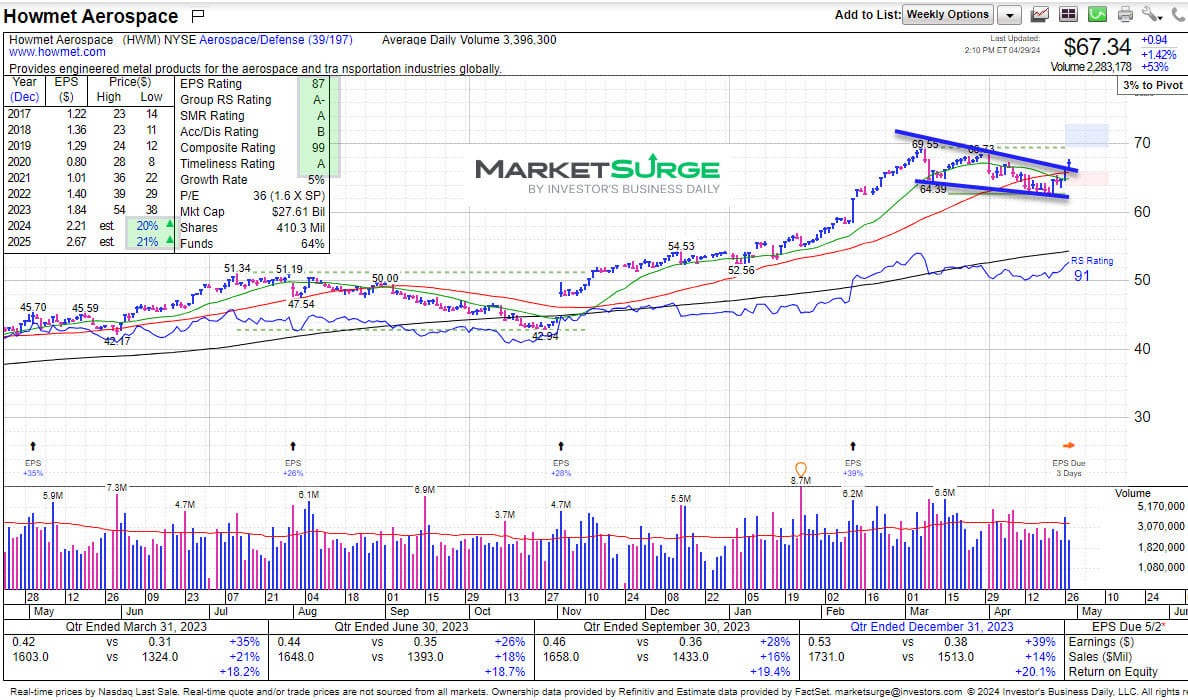
Task: Click the Shares 410.3 Mil row
Action: [x=252, y=227]
